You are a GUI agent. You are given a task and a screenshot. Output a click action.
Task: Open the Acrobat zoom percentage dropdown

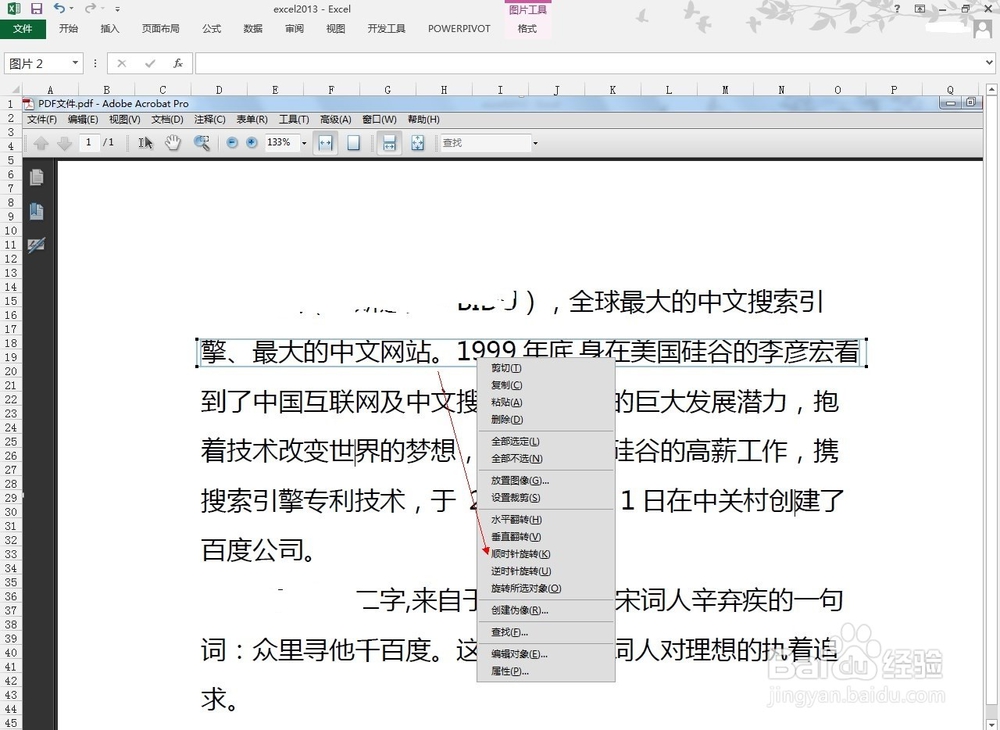[304, 143]
